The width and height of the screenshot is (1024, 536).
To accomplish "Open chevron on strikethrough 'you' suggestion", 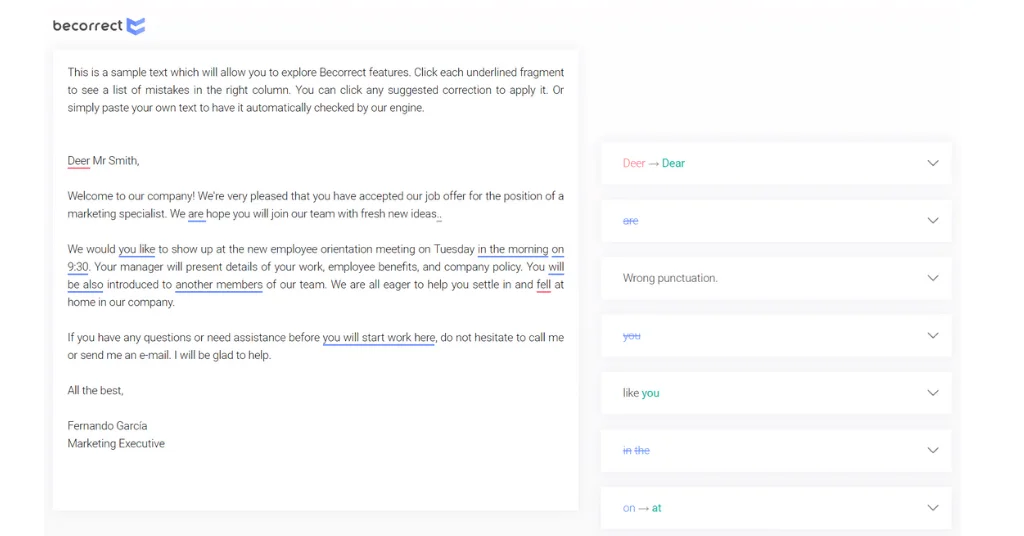I will point(932,336).
